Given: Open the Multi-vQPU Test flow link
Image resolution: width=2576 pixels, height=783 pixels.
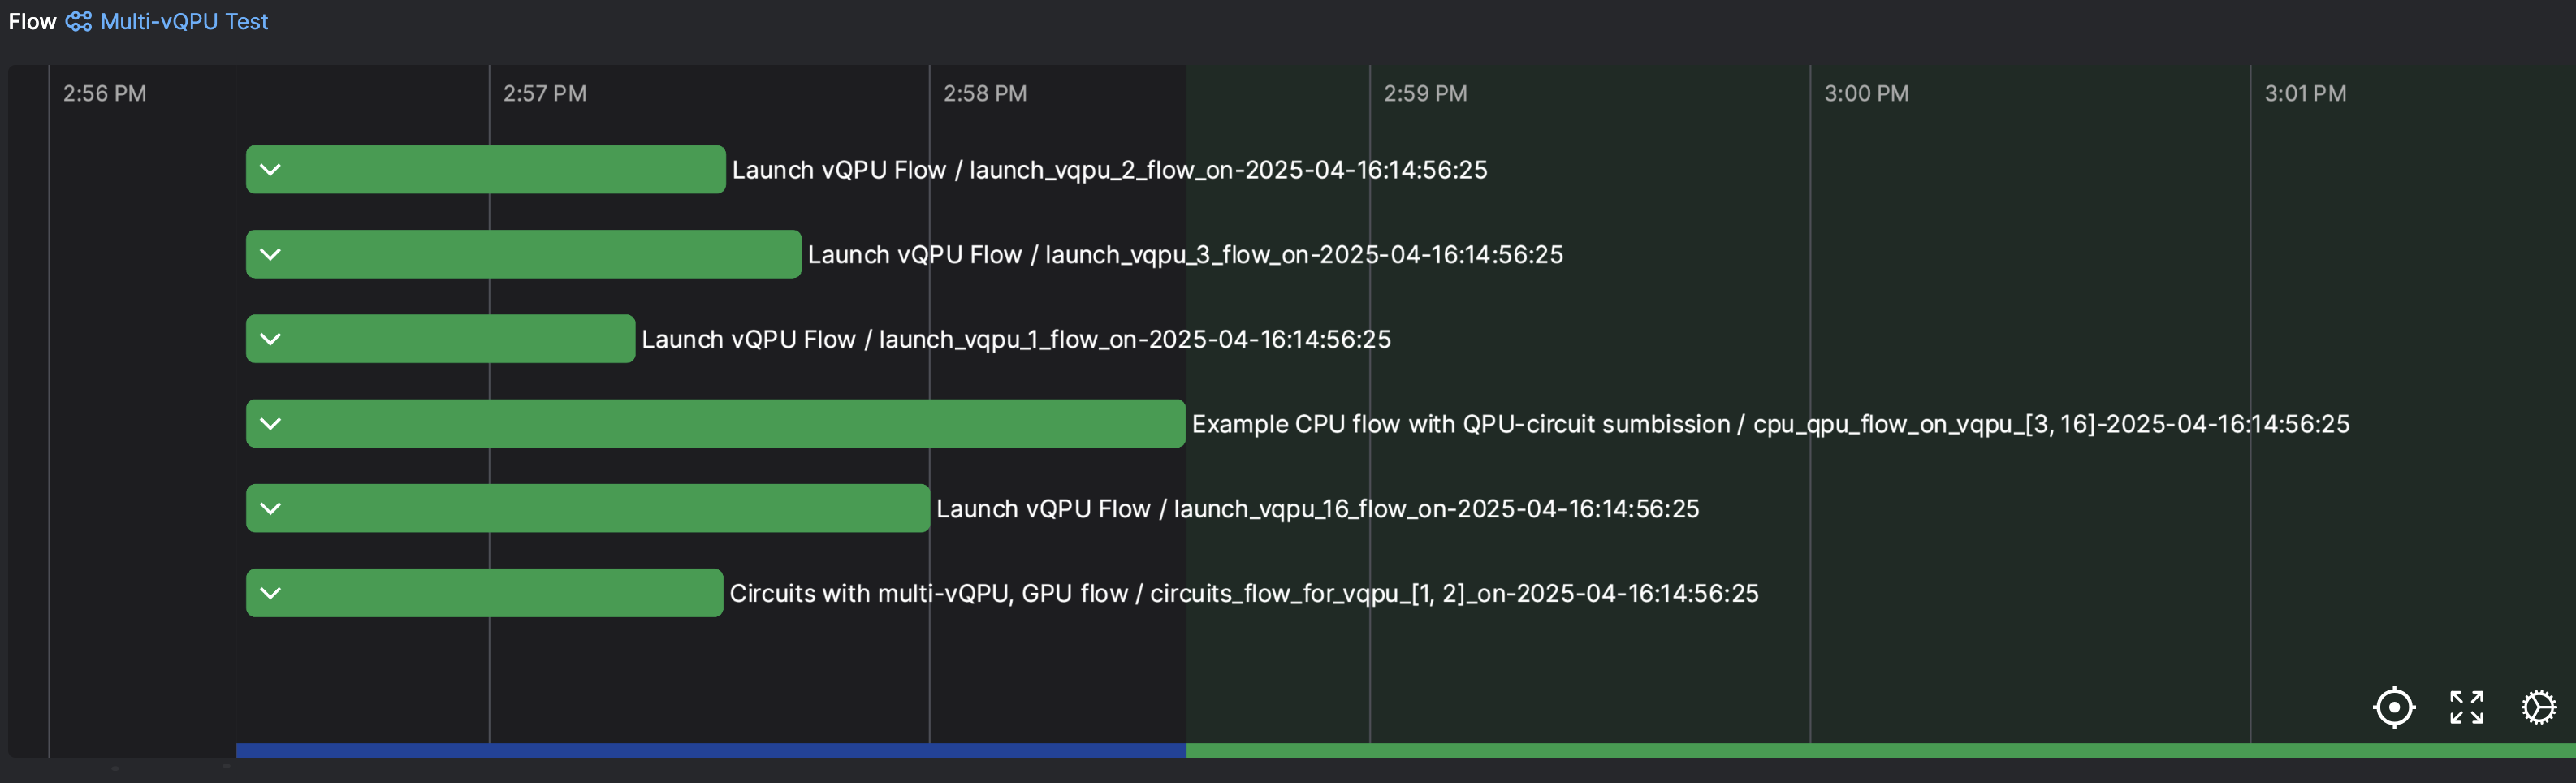Looking at the screenshot, I should pyautogui.click(x=184, y=21).
